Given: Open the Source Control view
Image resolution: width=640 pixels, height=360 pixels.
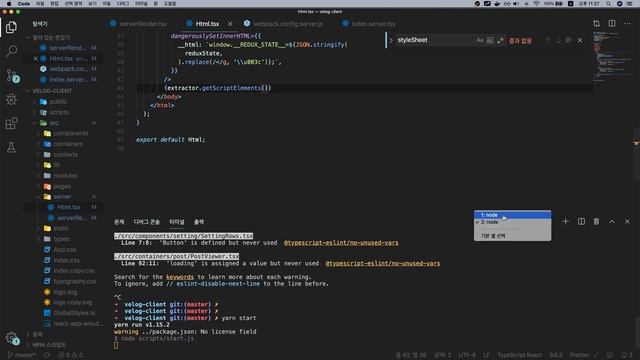Looking at the screenshot, I should (12, 76).
